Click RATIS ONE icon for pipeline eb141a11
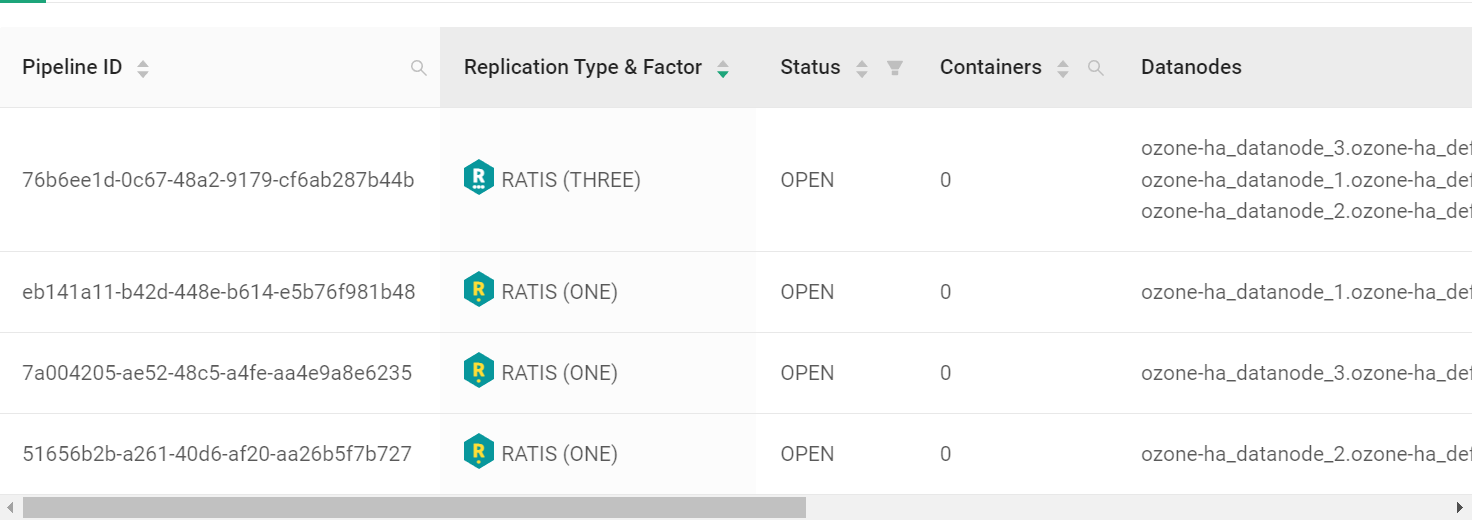Image resolution: width=1477 pixels, height=523 pixels. [x=479, y=290]
